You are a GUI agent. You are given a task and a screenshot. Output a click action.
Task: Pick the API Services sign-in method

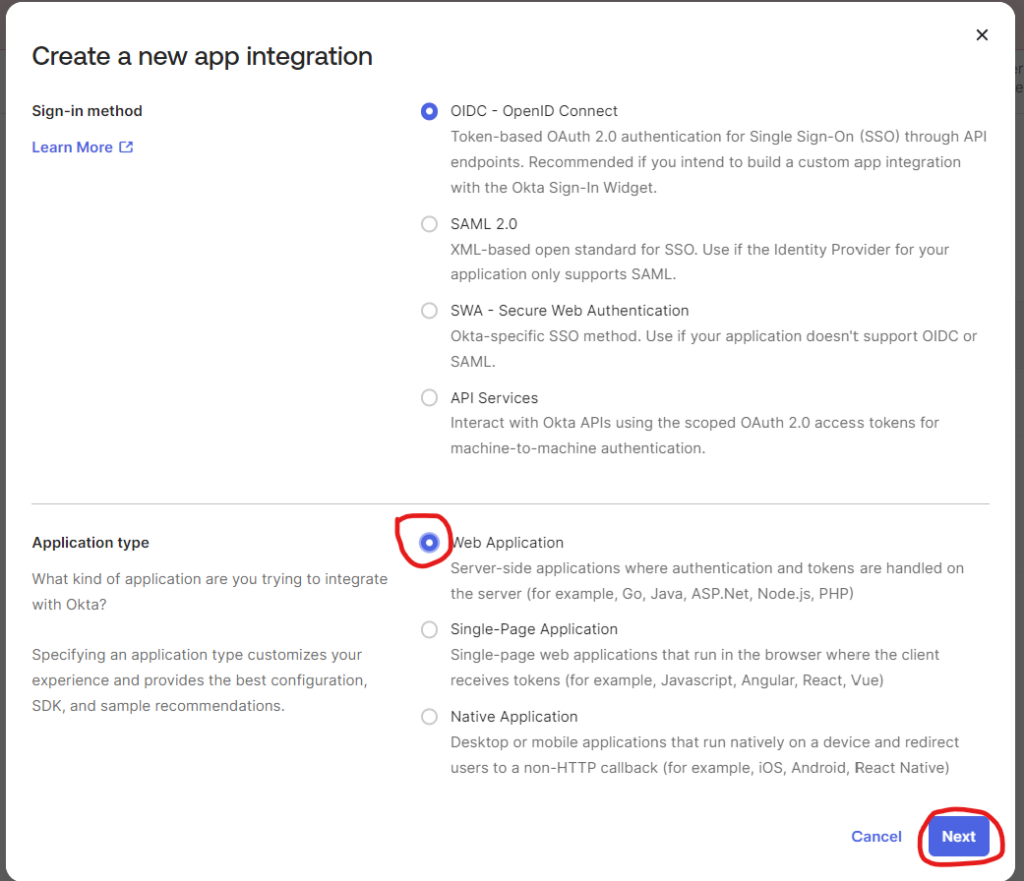pos(429,398)
